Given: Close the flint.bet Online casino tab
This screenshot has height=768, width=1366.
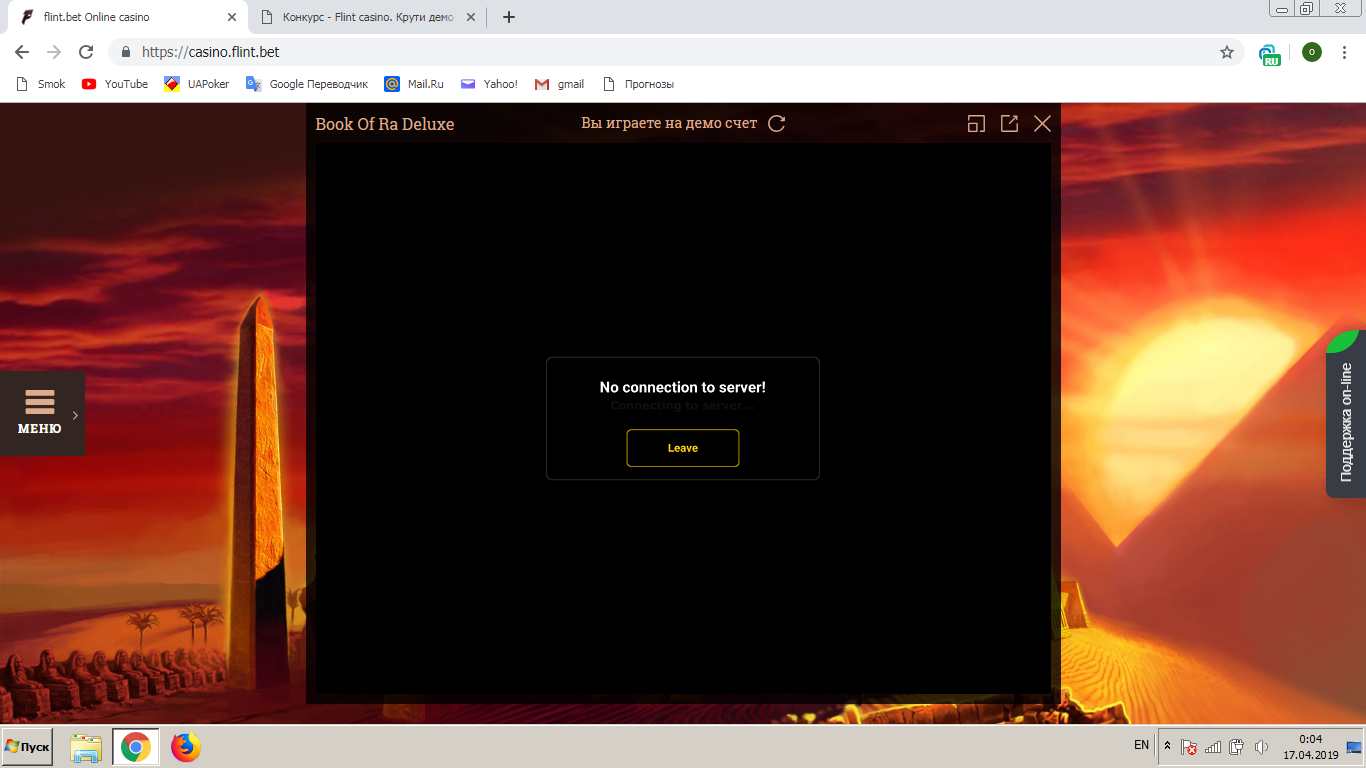Looking at the screenshot, I should coord(232,17).
